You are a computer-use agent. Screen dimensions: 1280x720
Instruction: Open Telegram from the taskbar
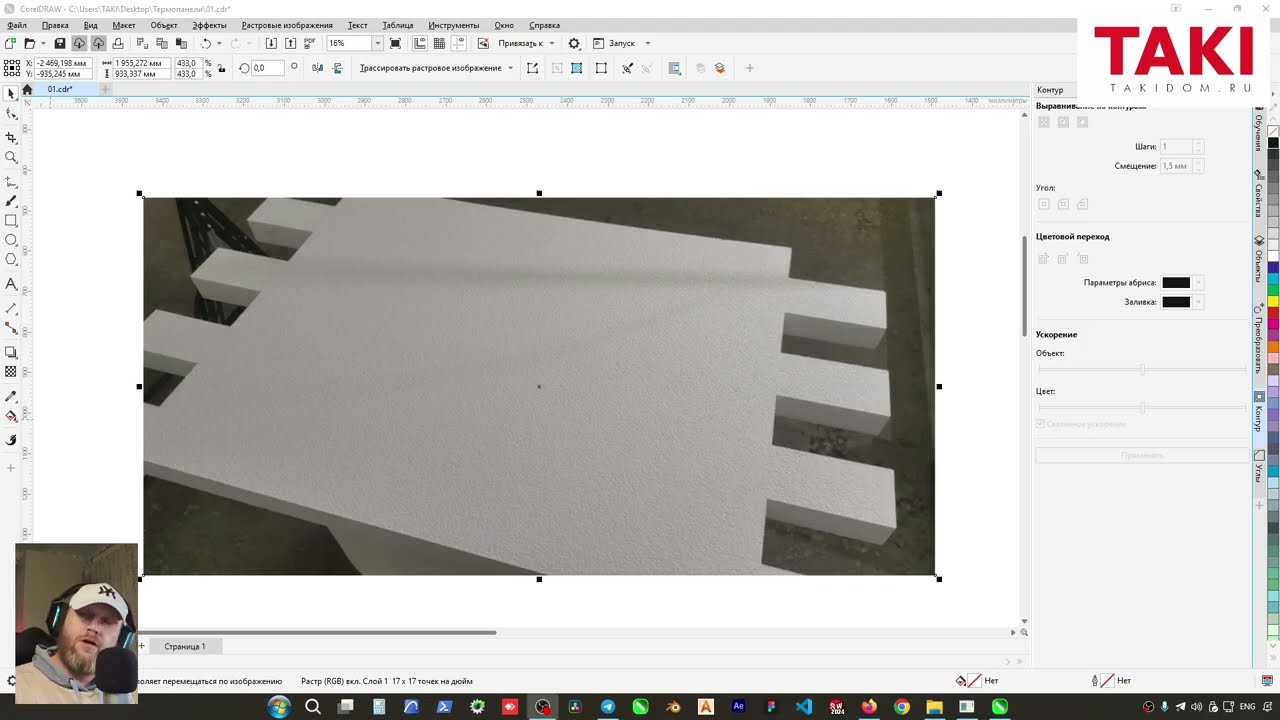608,707
